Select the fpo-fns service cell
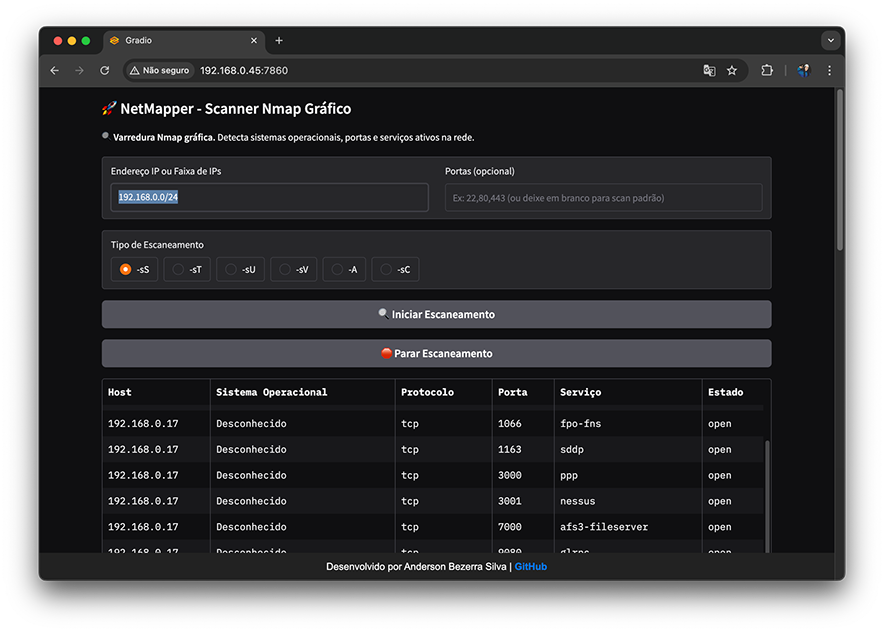The width and height of the screenshot is (884, 632). [x=628, y=423]
